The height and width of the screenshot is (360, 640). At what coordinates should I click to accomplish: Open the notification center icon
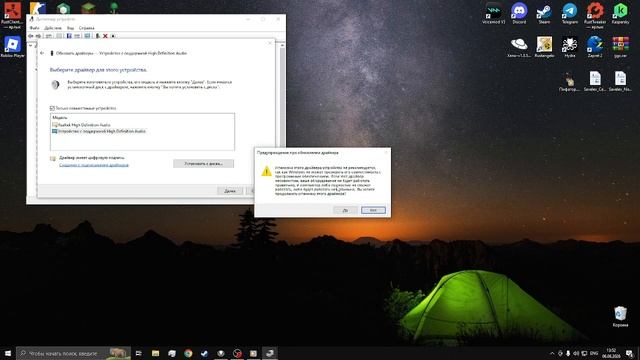pyautogui.click(x=630, y=353)
